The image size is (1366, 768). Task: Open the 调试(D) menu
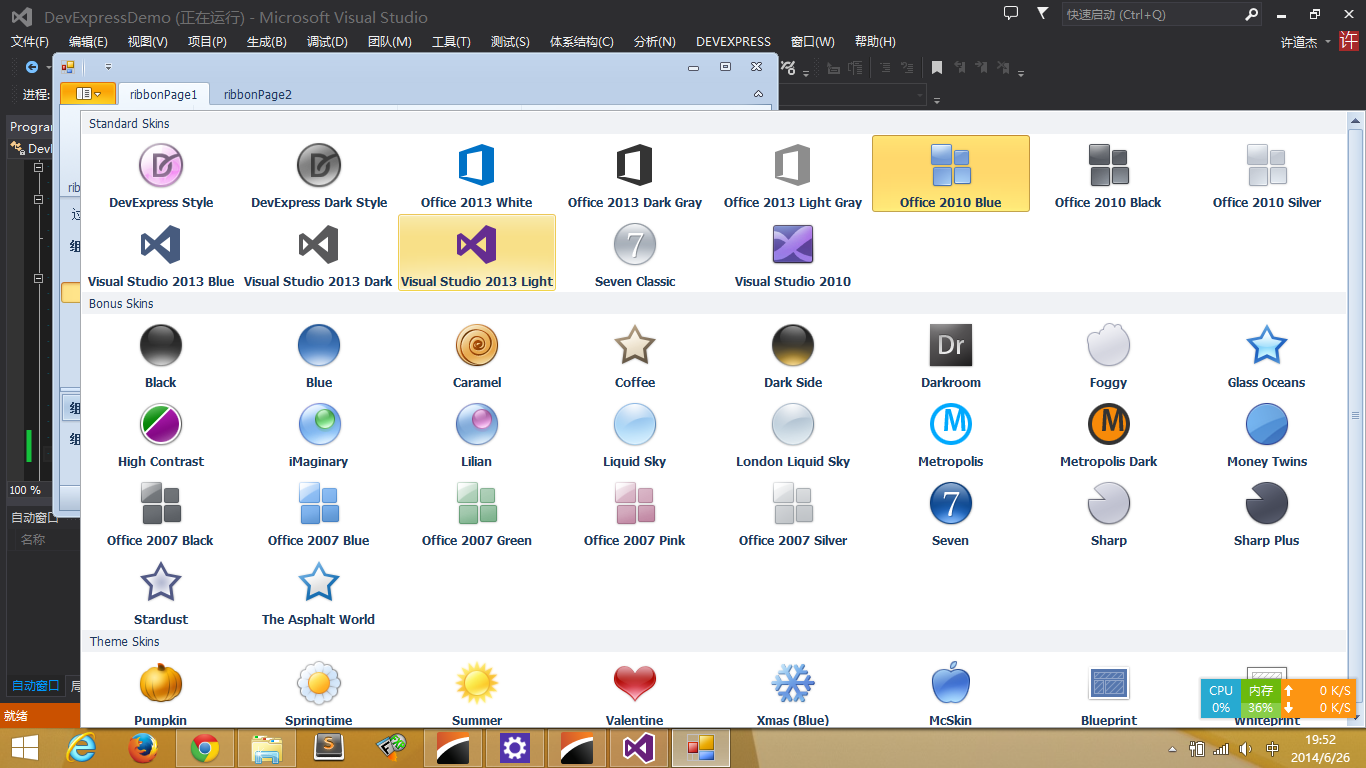click(327, 42)
